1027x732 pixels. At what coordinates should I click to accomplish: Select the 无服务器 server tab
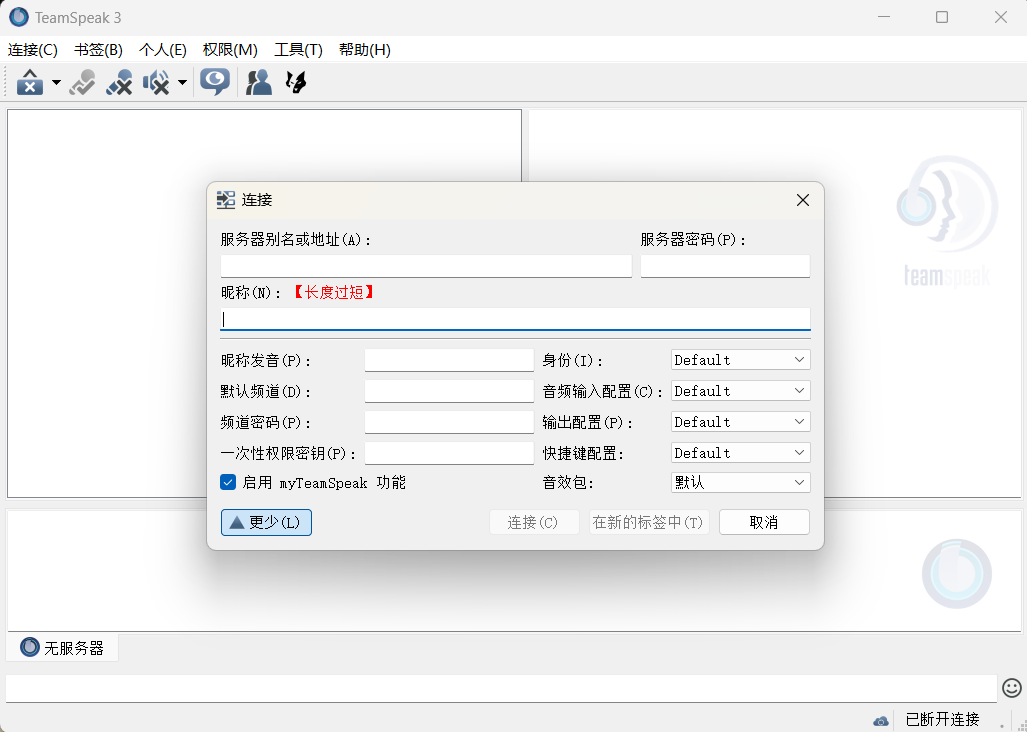(62, 648)
